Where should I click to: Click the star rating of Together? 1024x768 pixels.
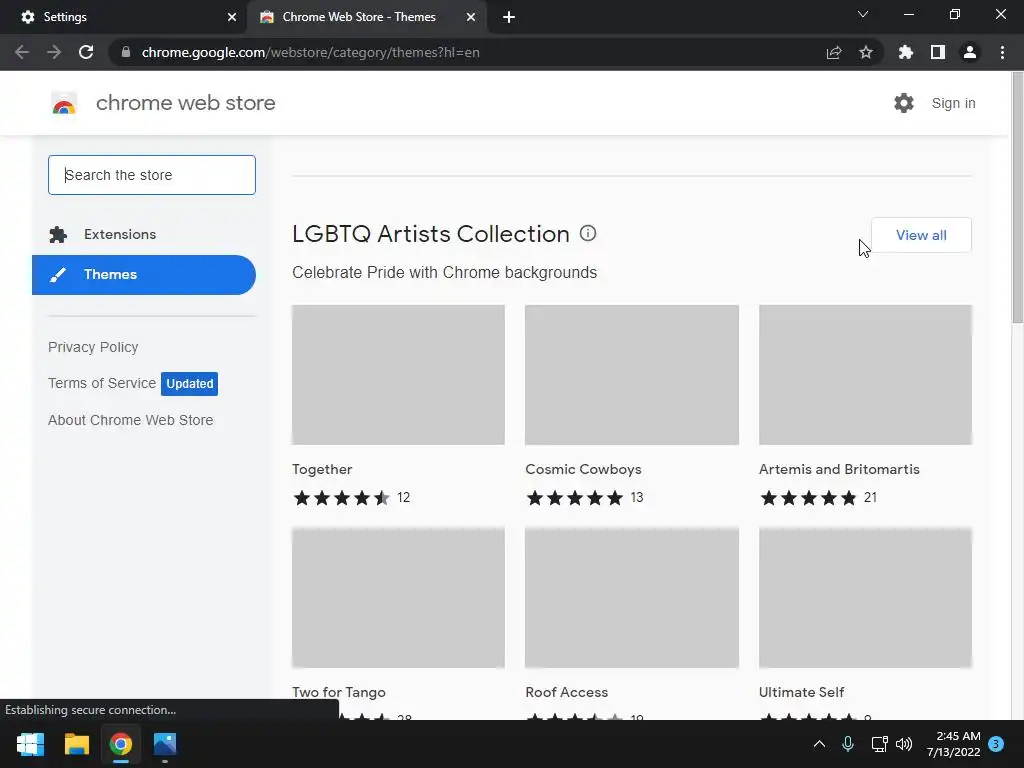(342, 498)
